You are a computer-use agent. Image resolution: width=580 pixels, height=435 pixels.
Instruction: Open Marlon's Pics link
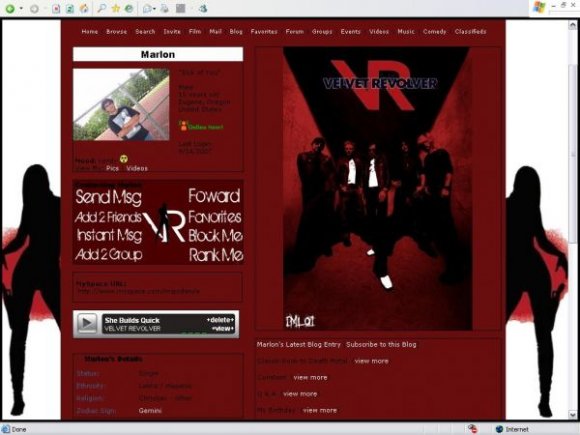112,168
